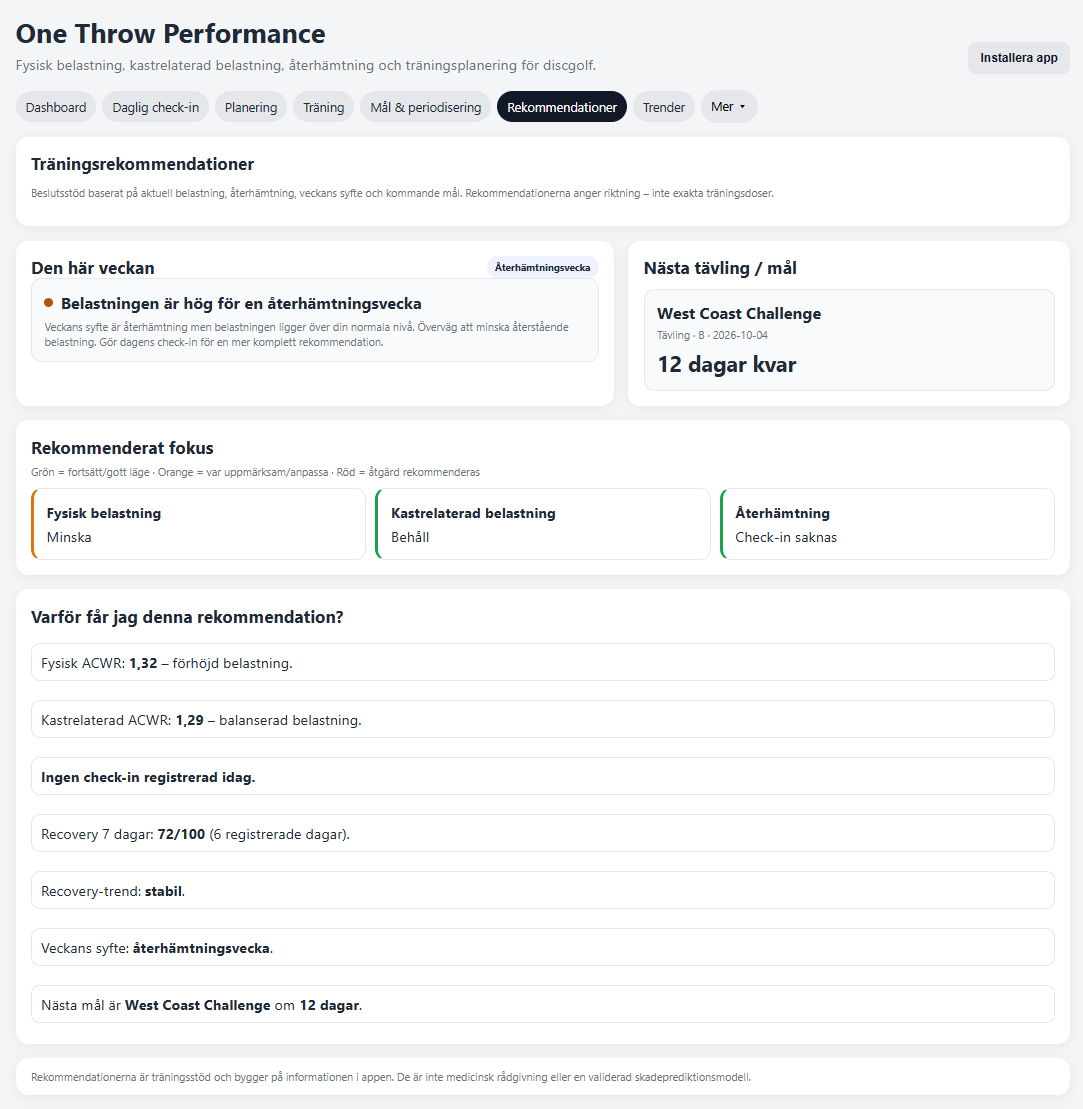The width and height of the screenshot is (1083, 1109).
Task: Click the 'Nästa tävling / mål' heading
Action: 720,268
